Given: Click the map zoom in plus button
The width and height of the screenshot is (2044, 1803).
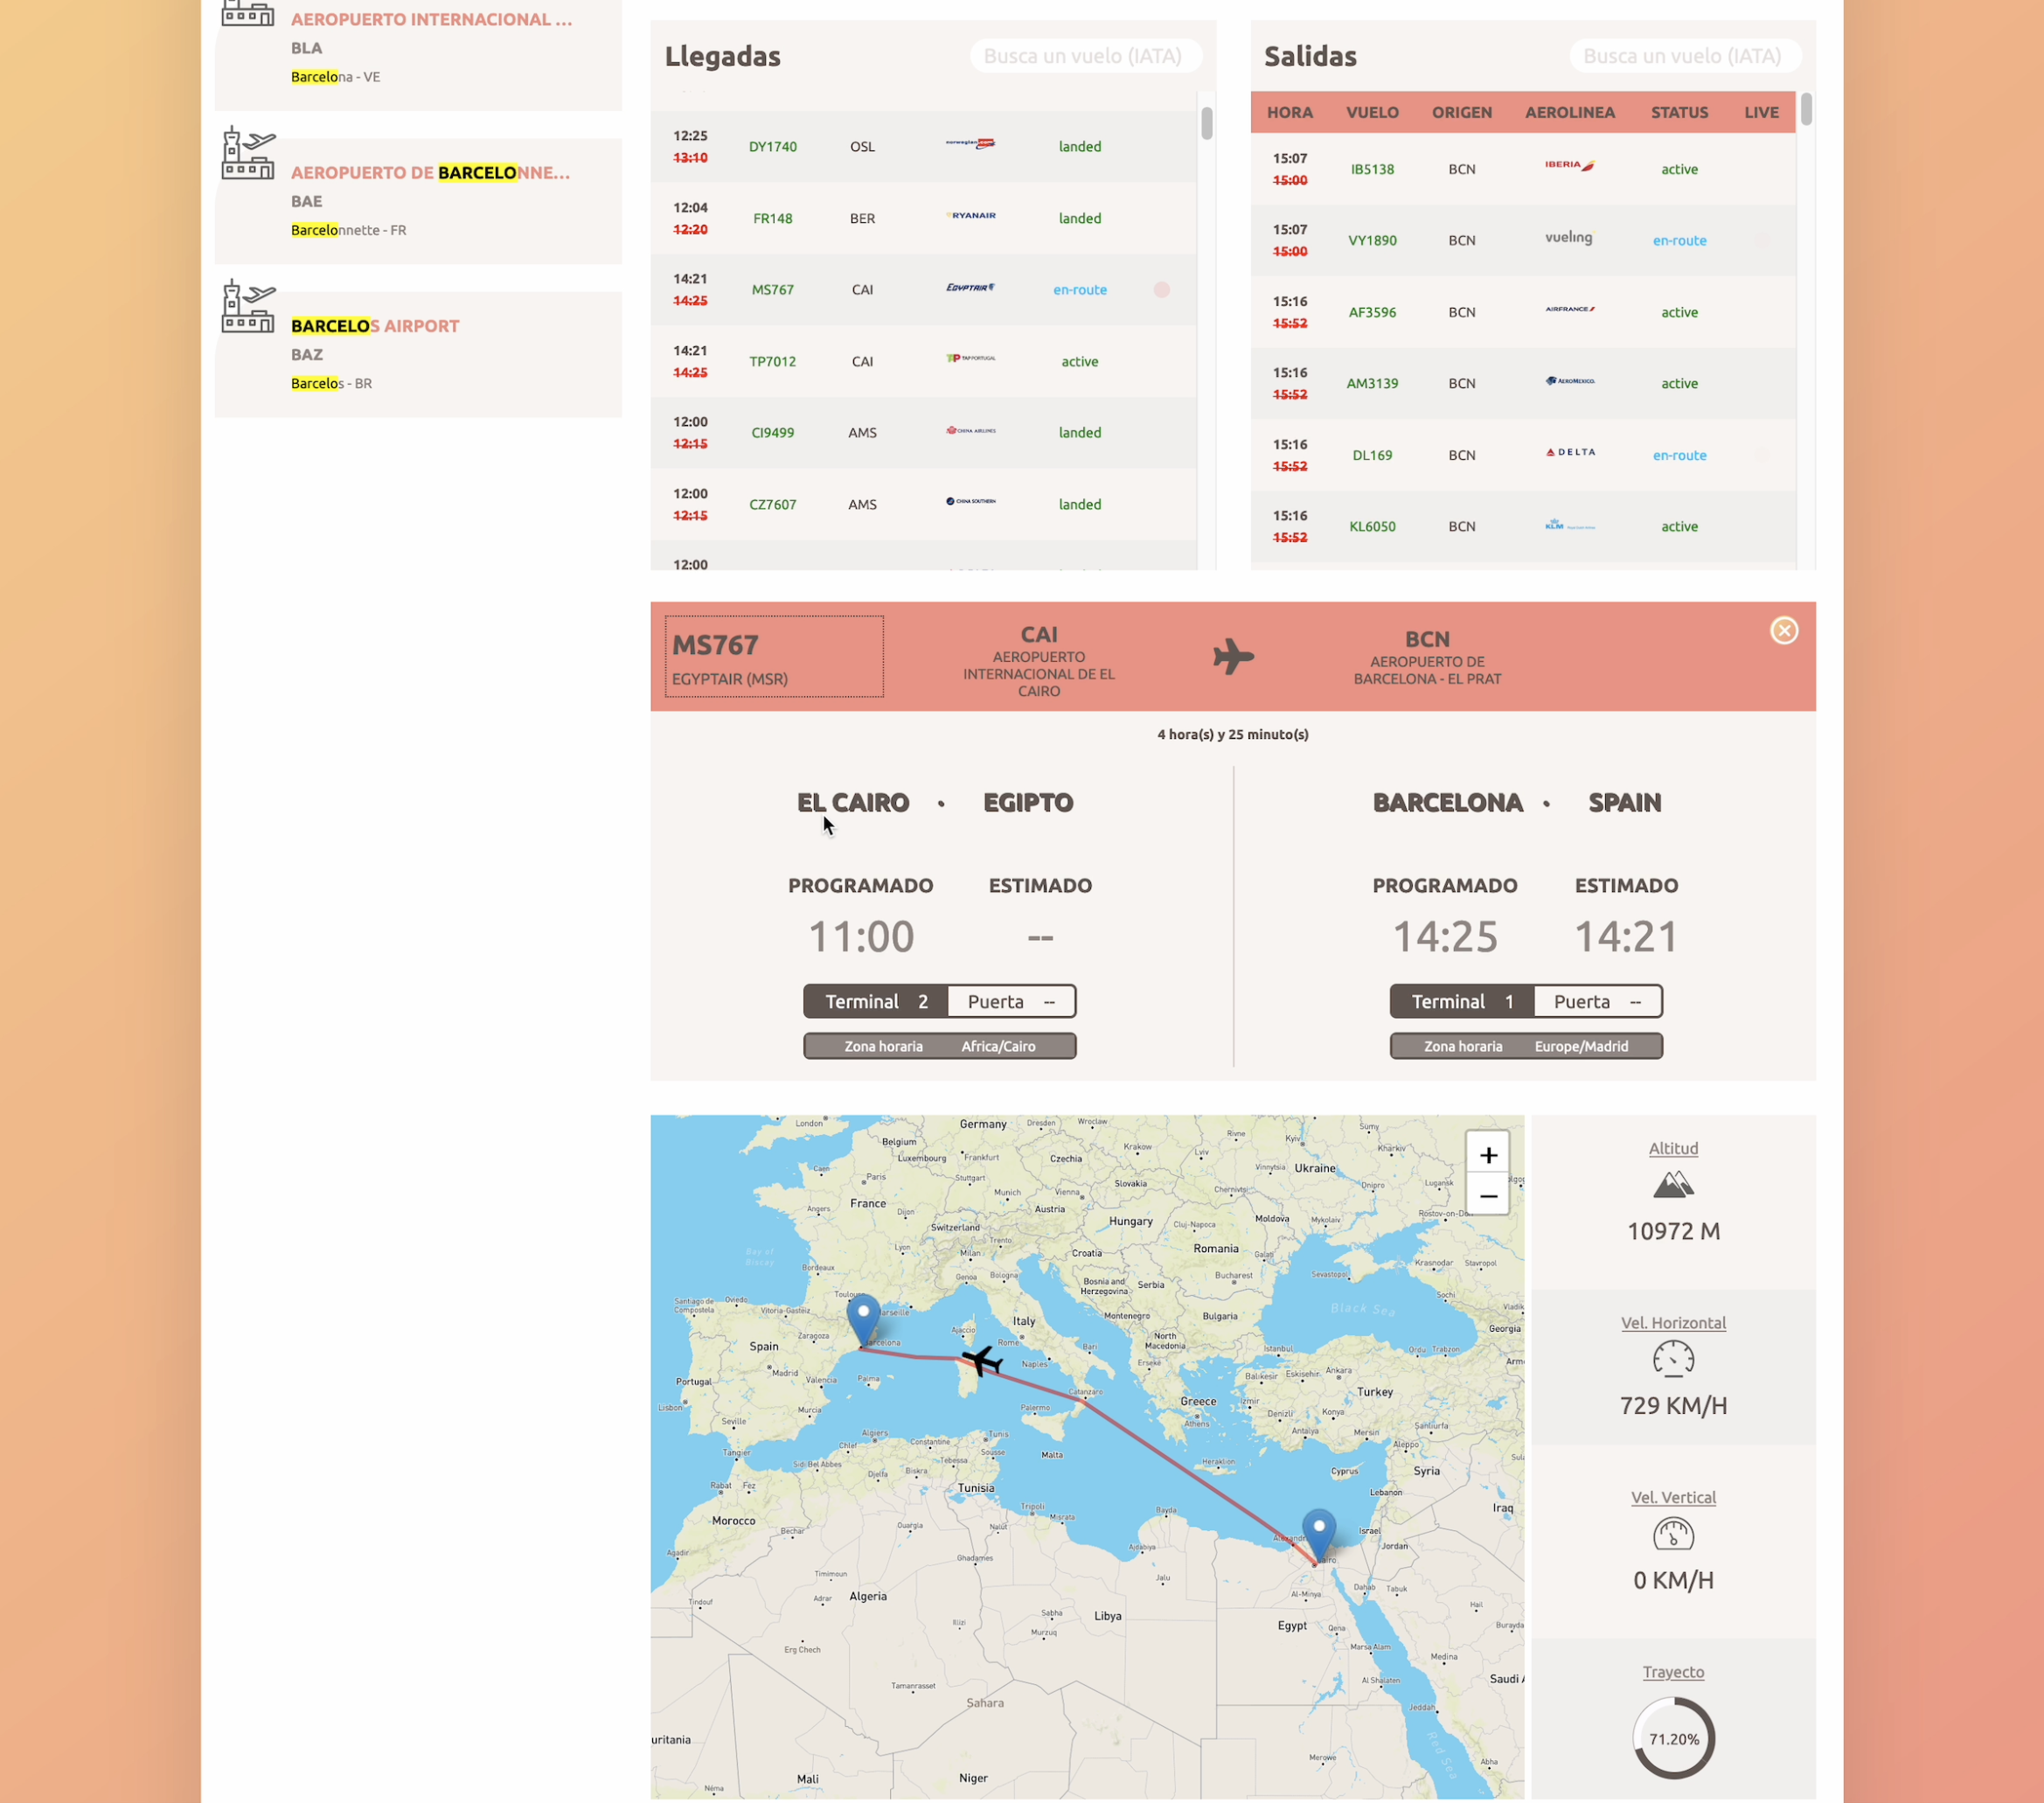Looking at the screenshot, I should point(1487,1155).
